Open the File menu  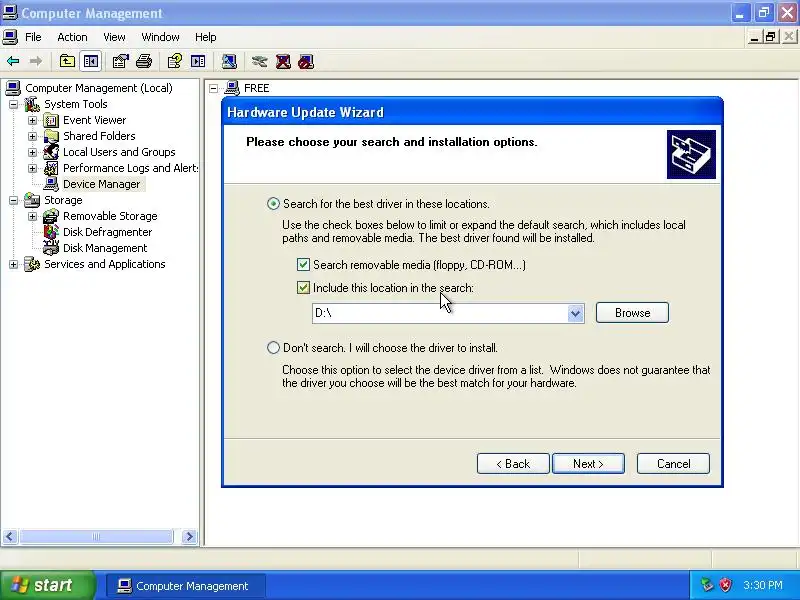(33, 37)
